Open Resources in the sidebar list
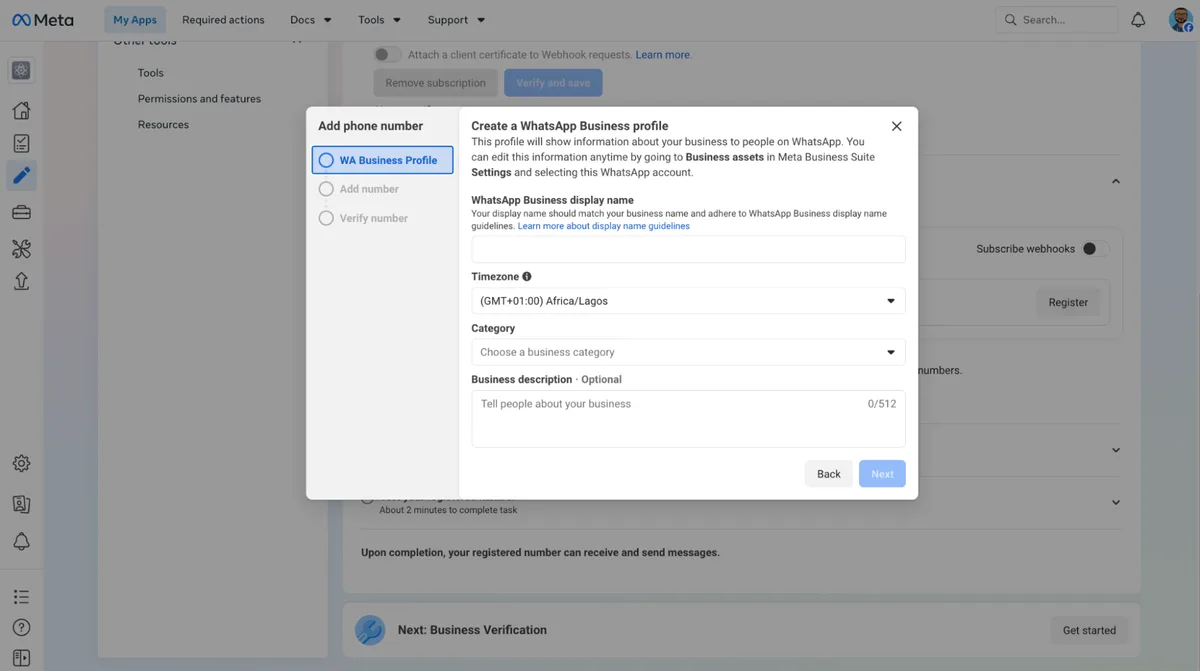This screenshot has width=1200, height=671. coord(163,125)
